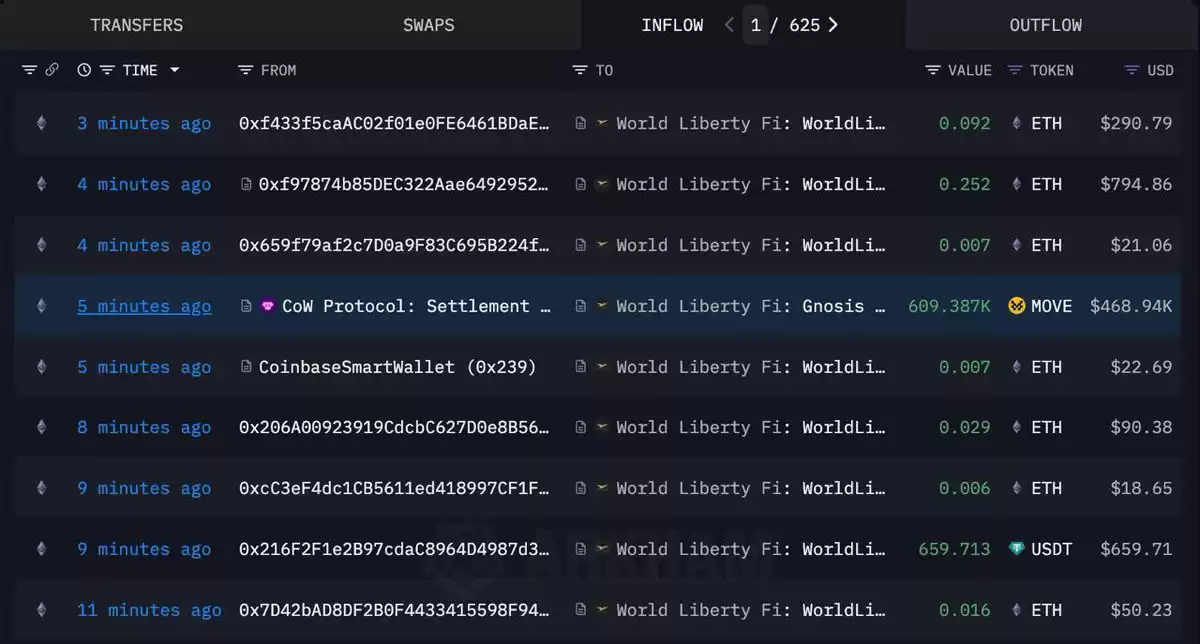
Task: Open the World Liberty Fi: Gnosis recipient
Action: coord(751,306)
